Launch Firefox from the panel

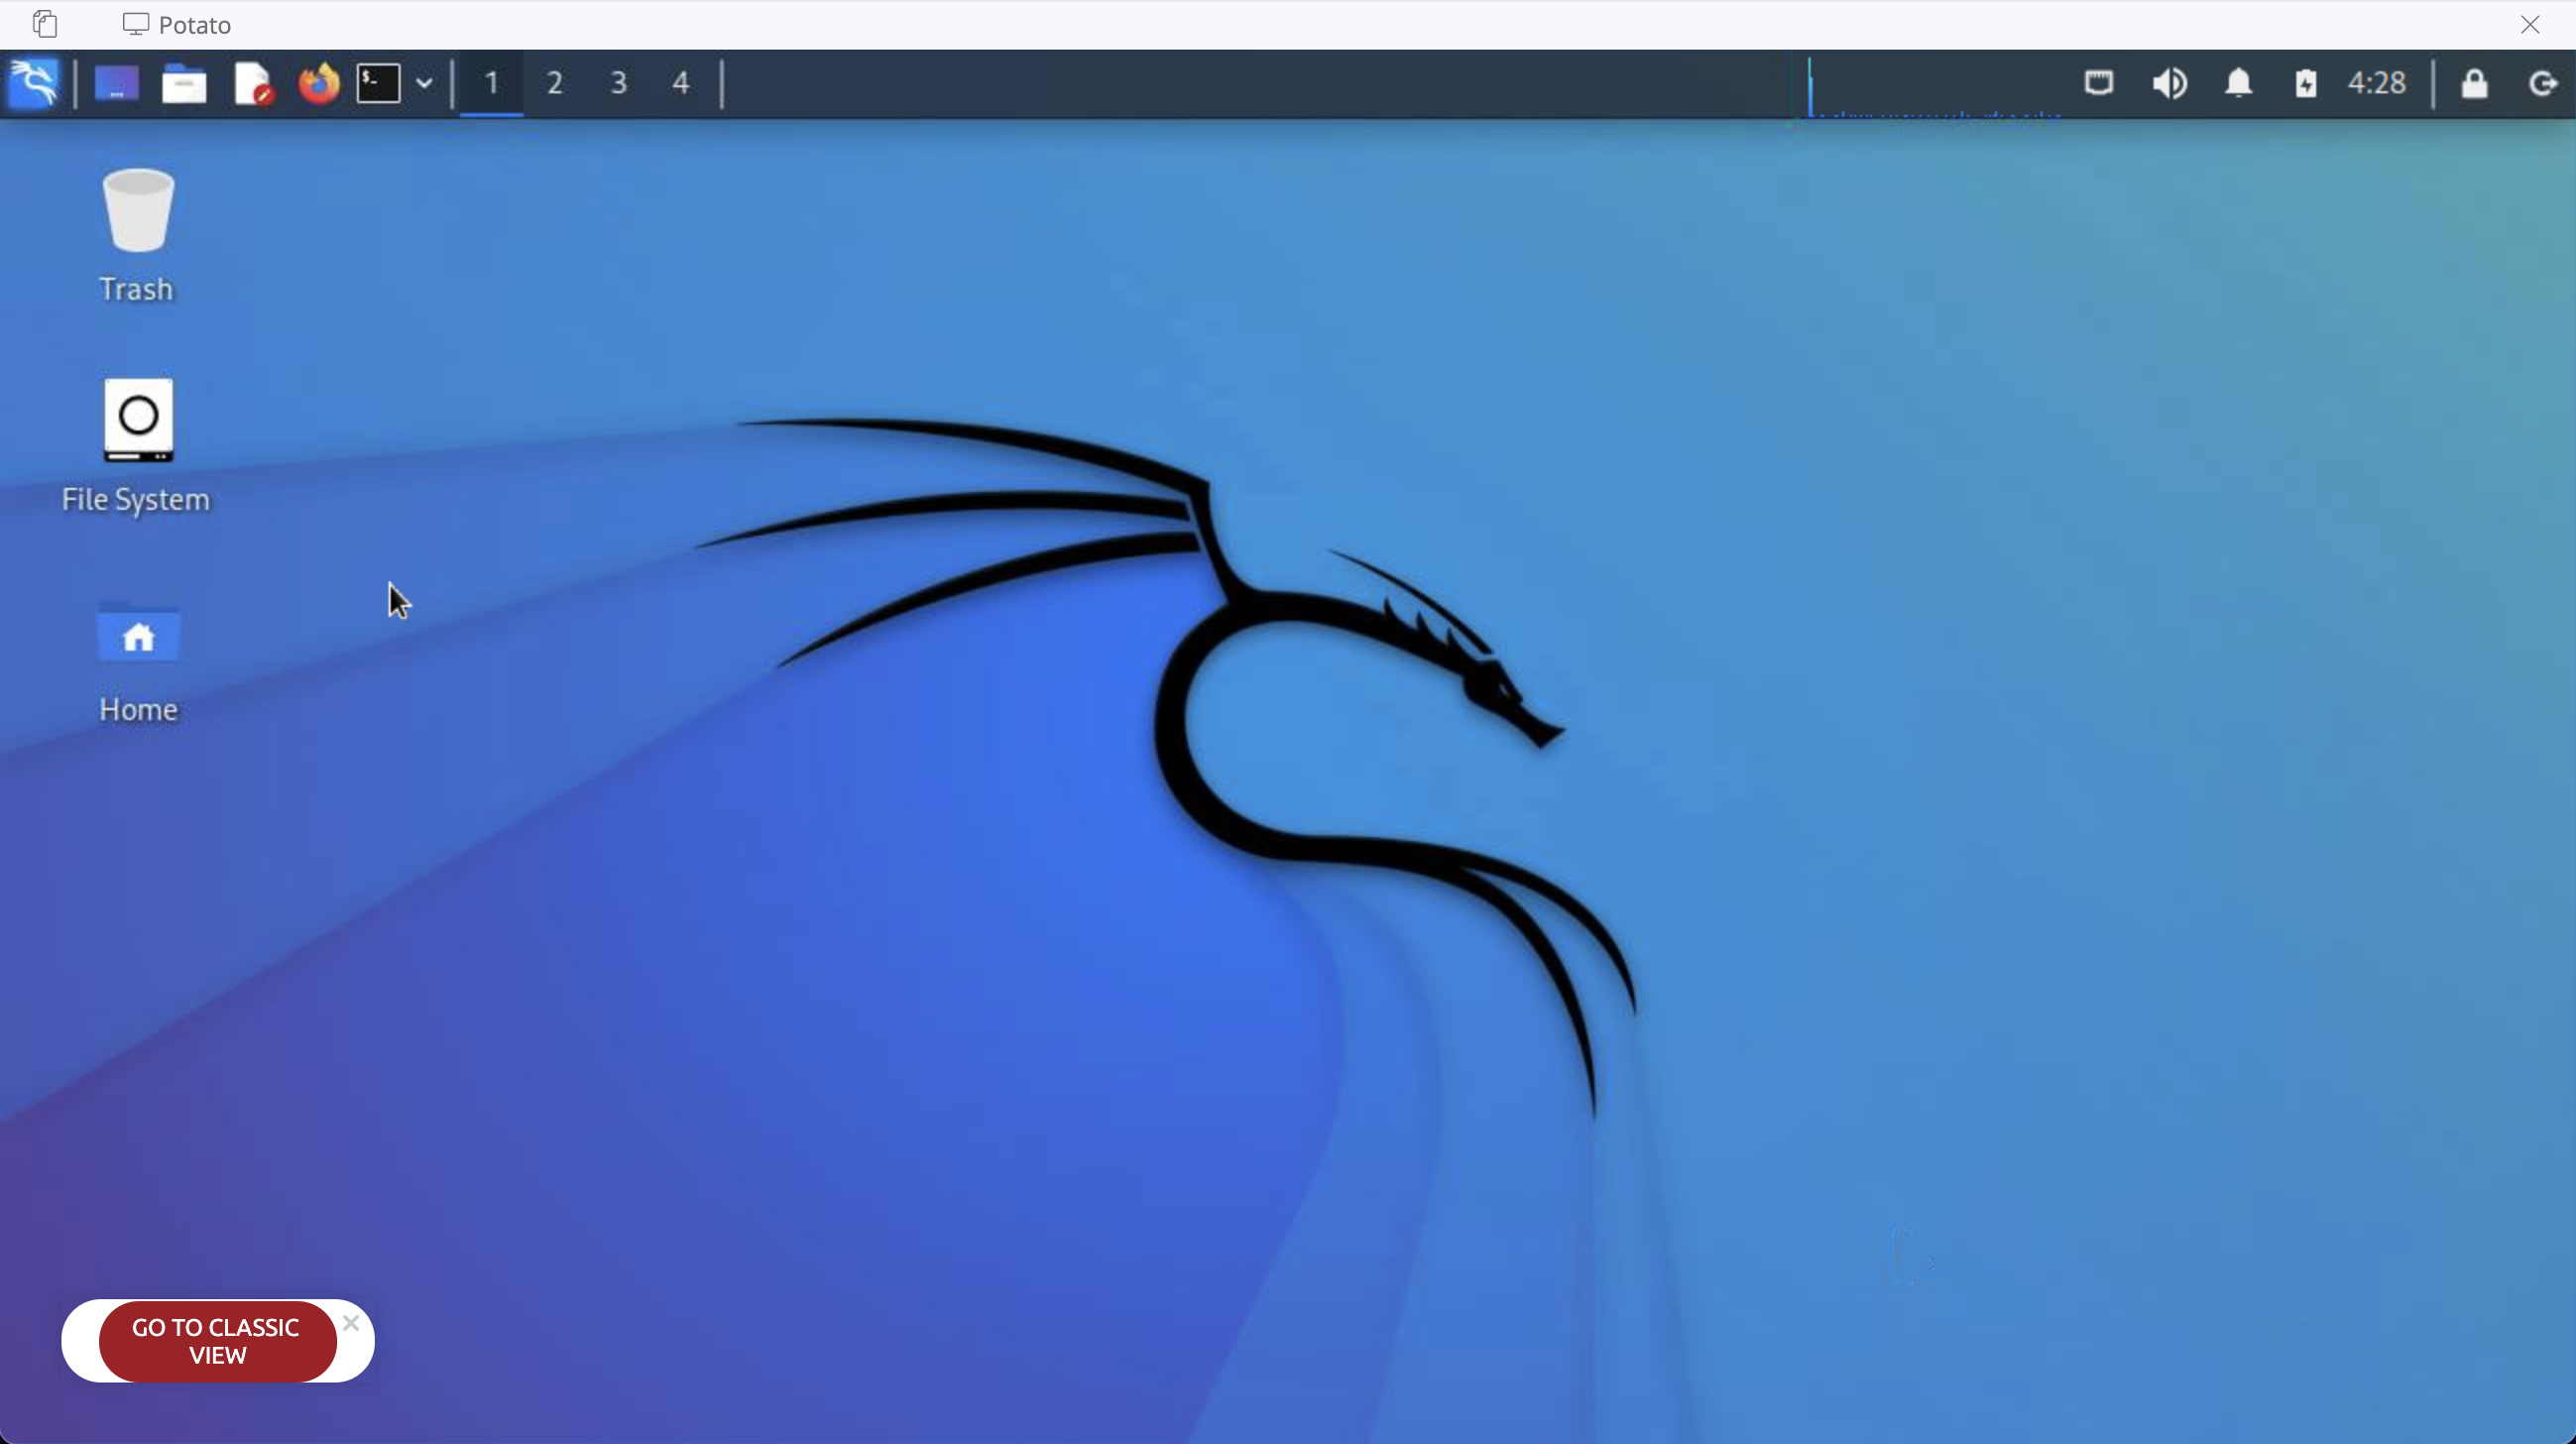tap(319, 83)
